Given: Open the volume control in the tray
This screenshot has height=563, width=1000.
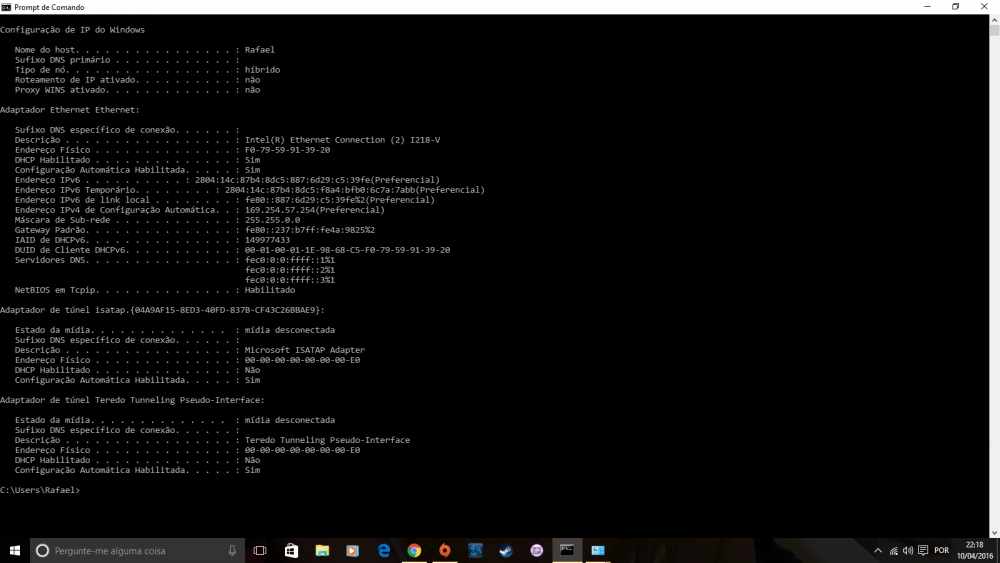Looking at the screenshot, I should (909, 550).
